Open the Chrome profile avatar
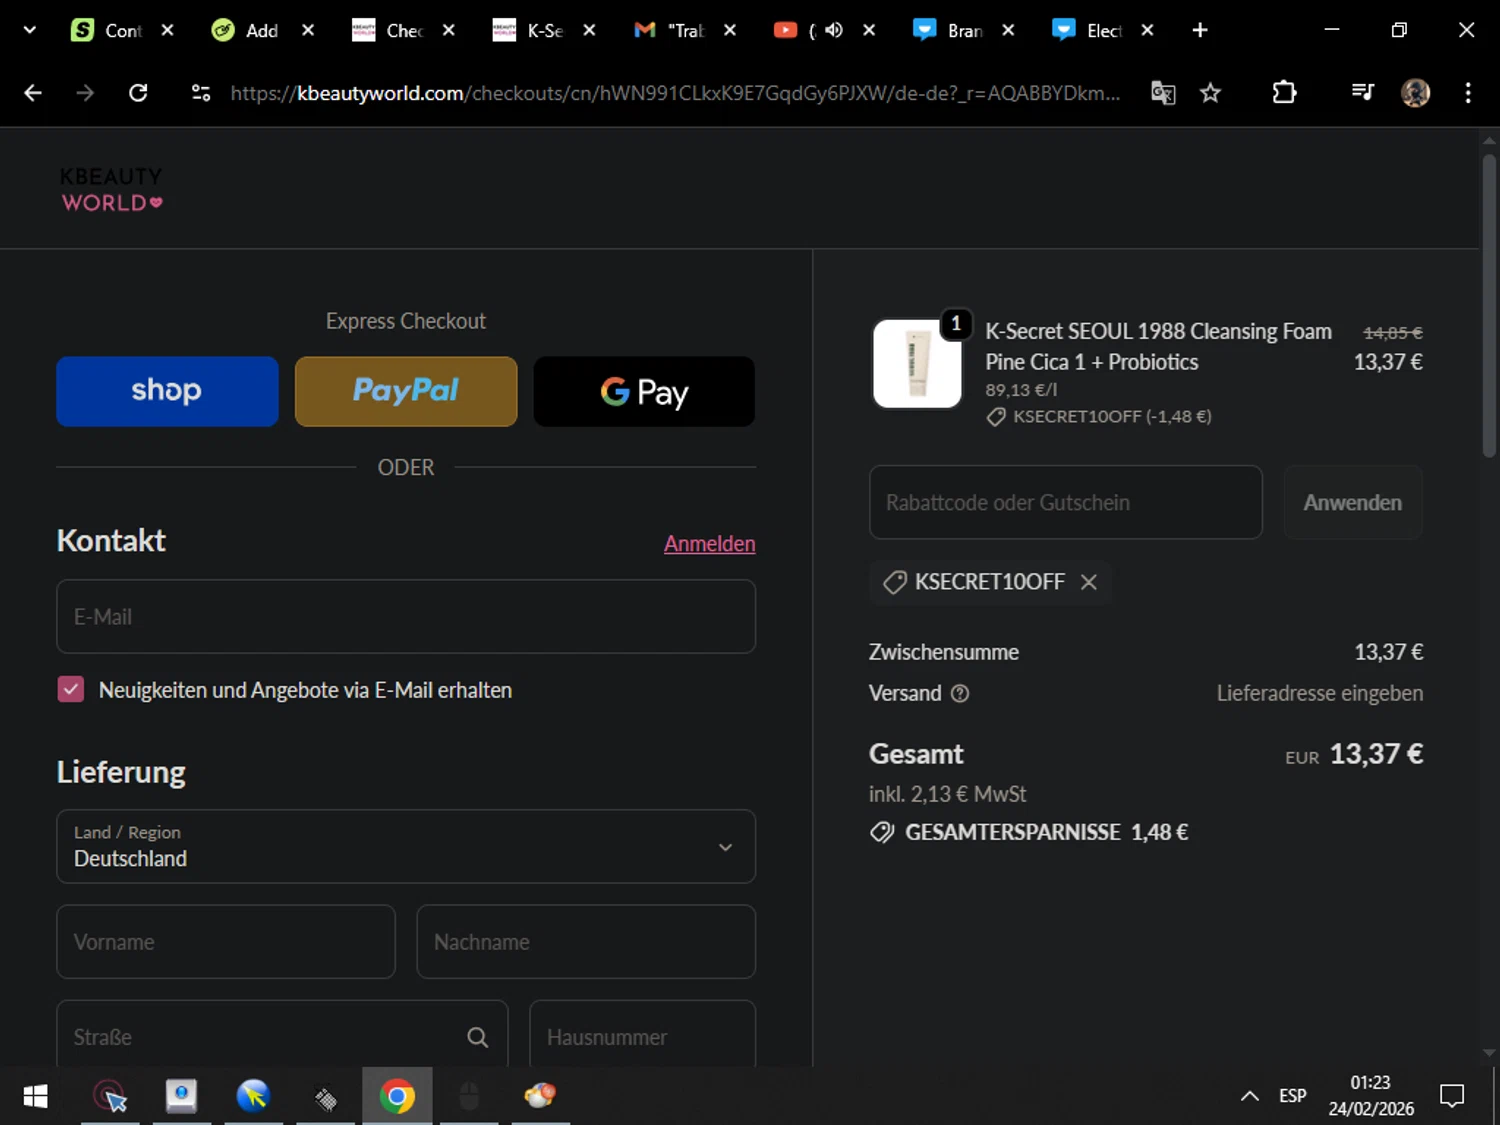Viewport: 1500px width, 1125px height. tap(1415, 93)
